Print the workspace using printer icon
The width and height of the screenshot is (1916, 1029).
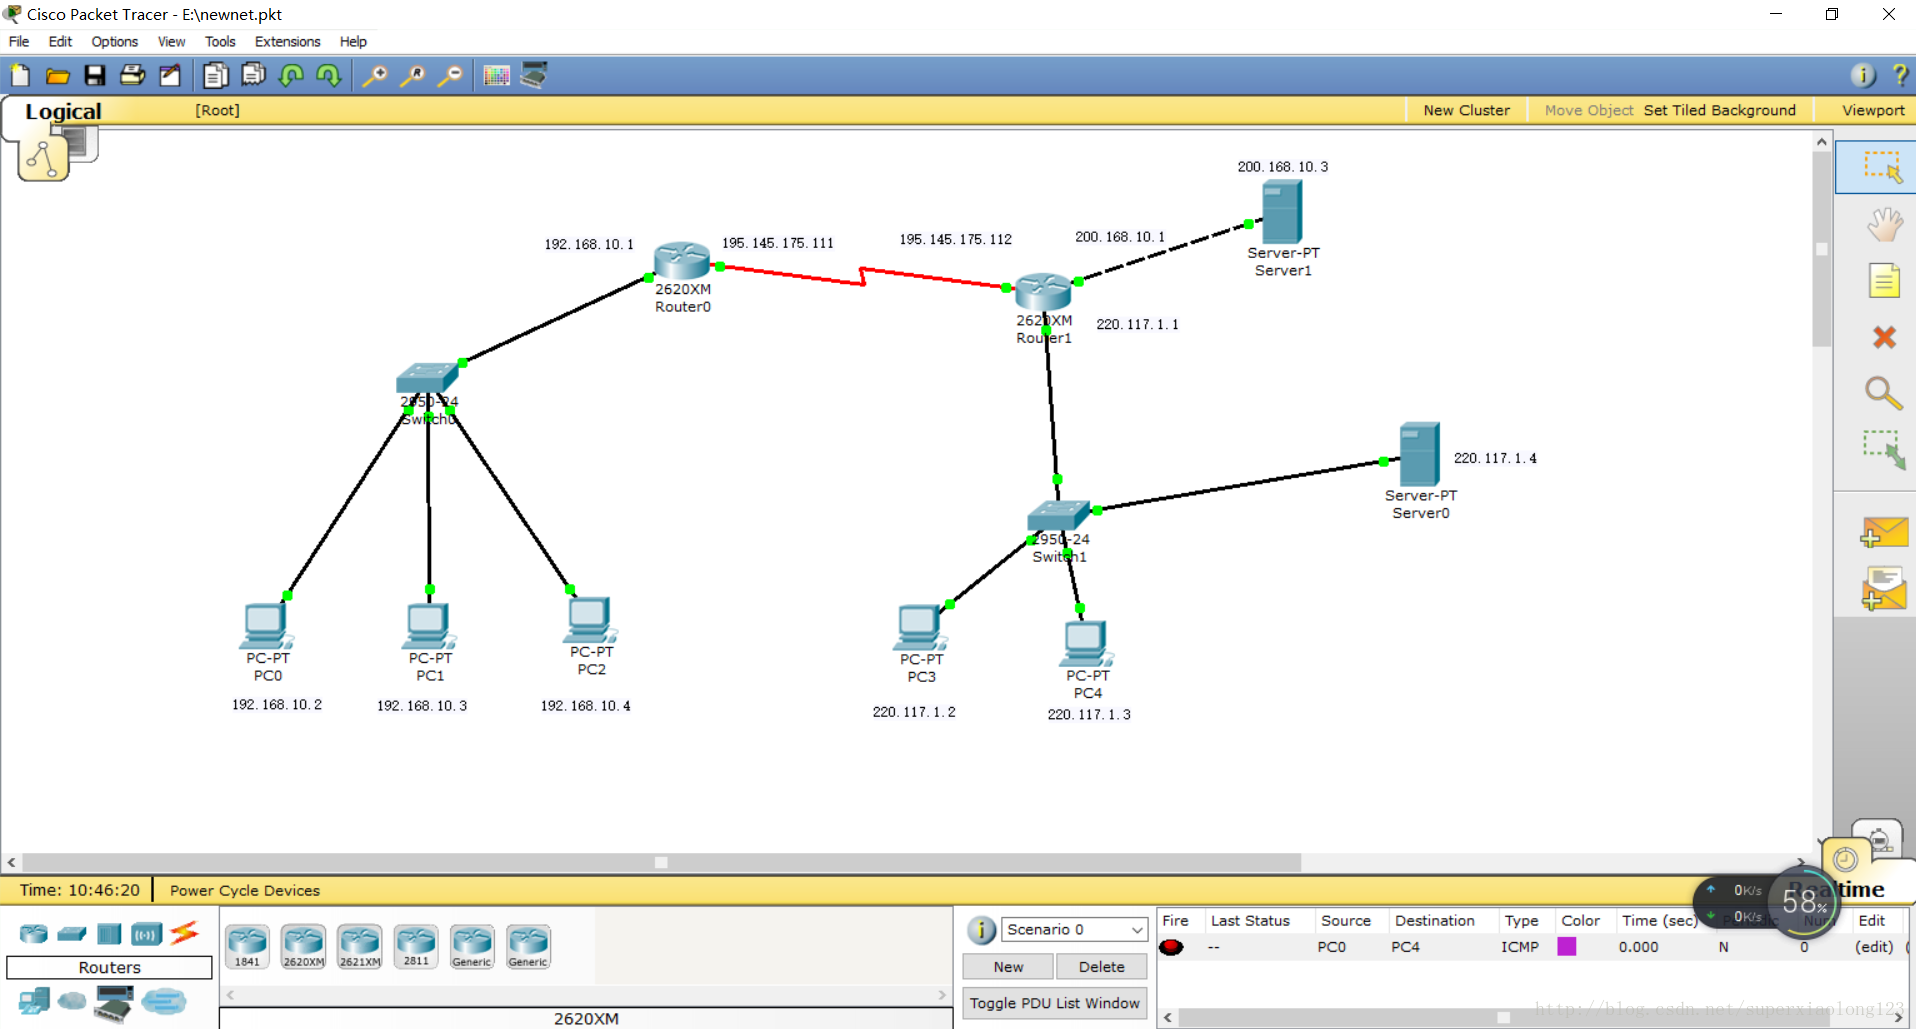[132, 75]
